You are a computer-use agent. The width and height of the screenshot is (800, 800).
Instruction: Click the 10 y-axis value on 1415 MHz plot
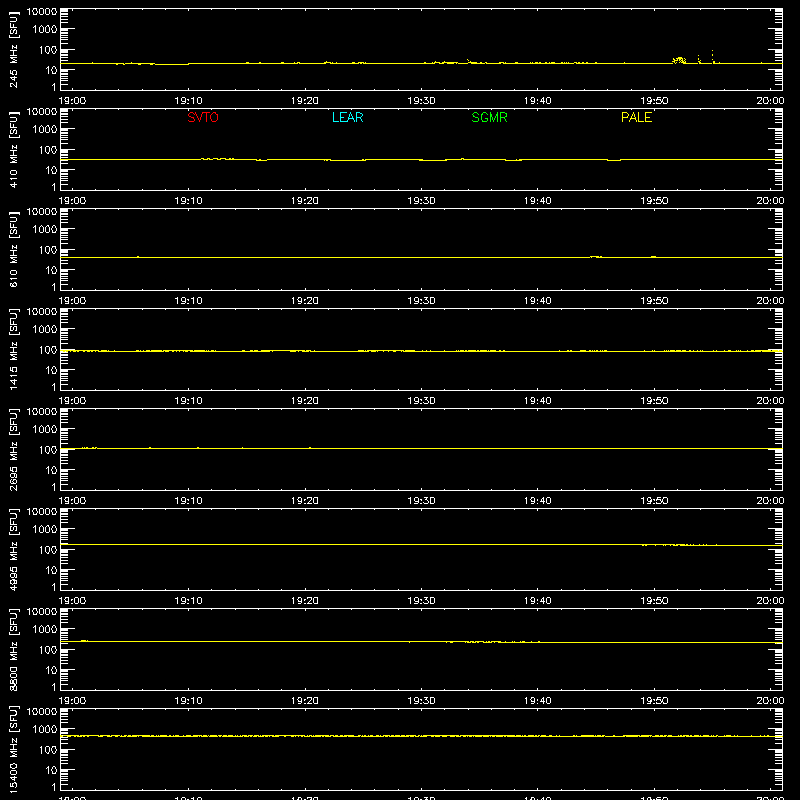[x=51, y=370]
